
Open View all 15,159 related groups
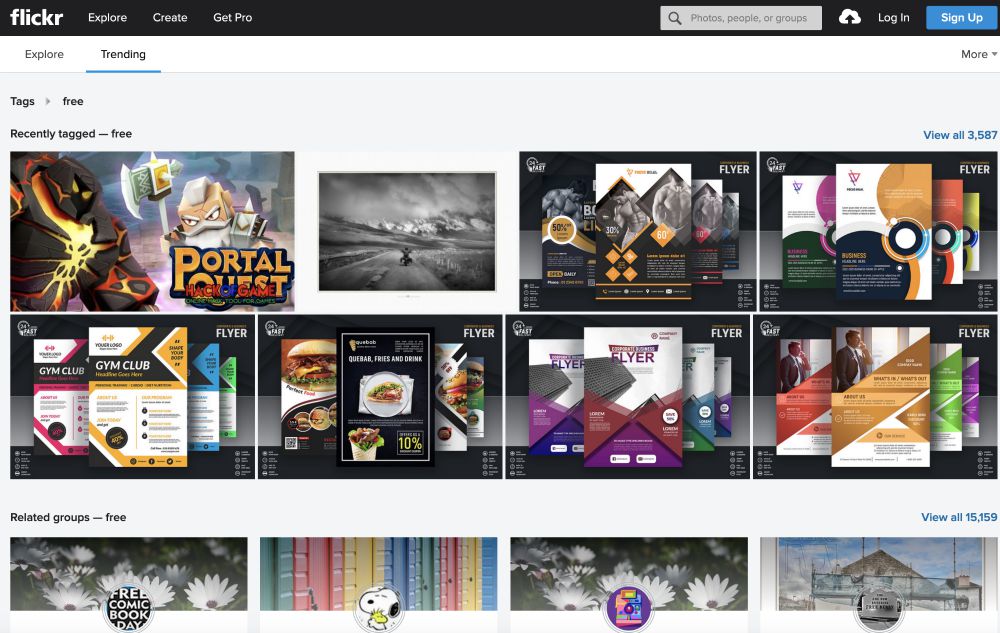pyautogui.click(x=958, y=517)
